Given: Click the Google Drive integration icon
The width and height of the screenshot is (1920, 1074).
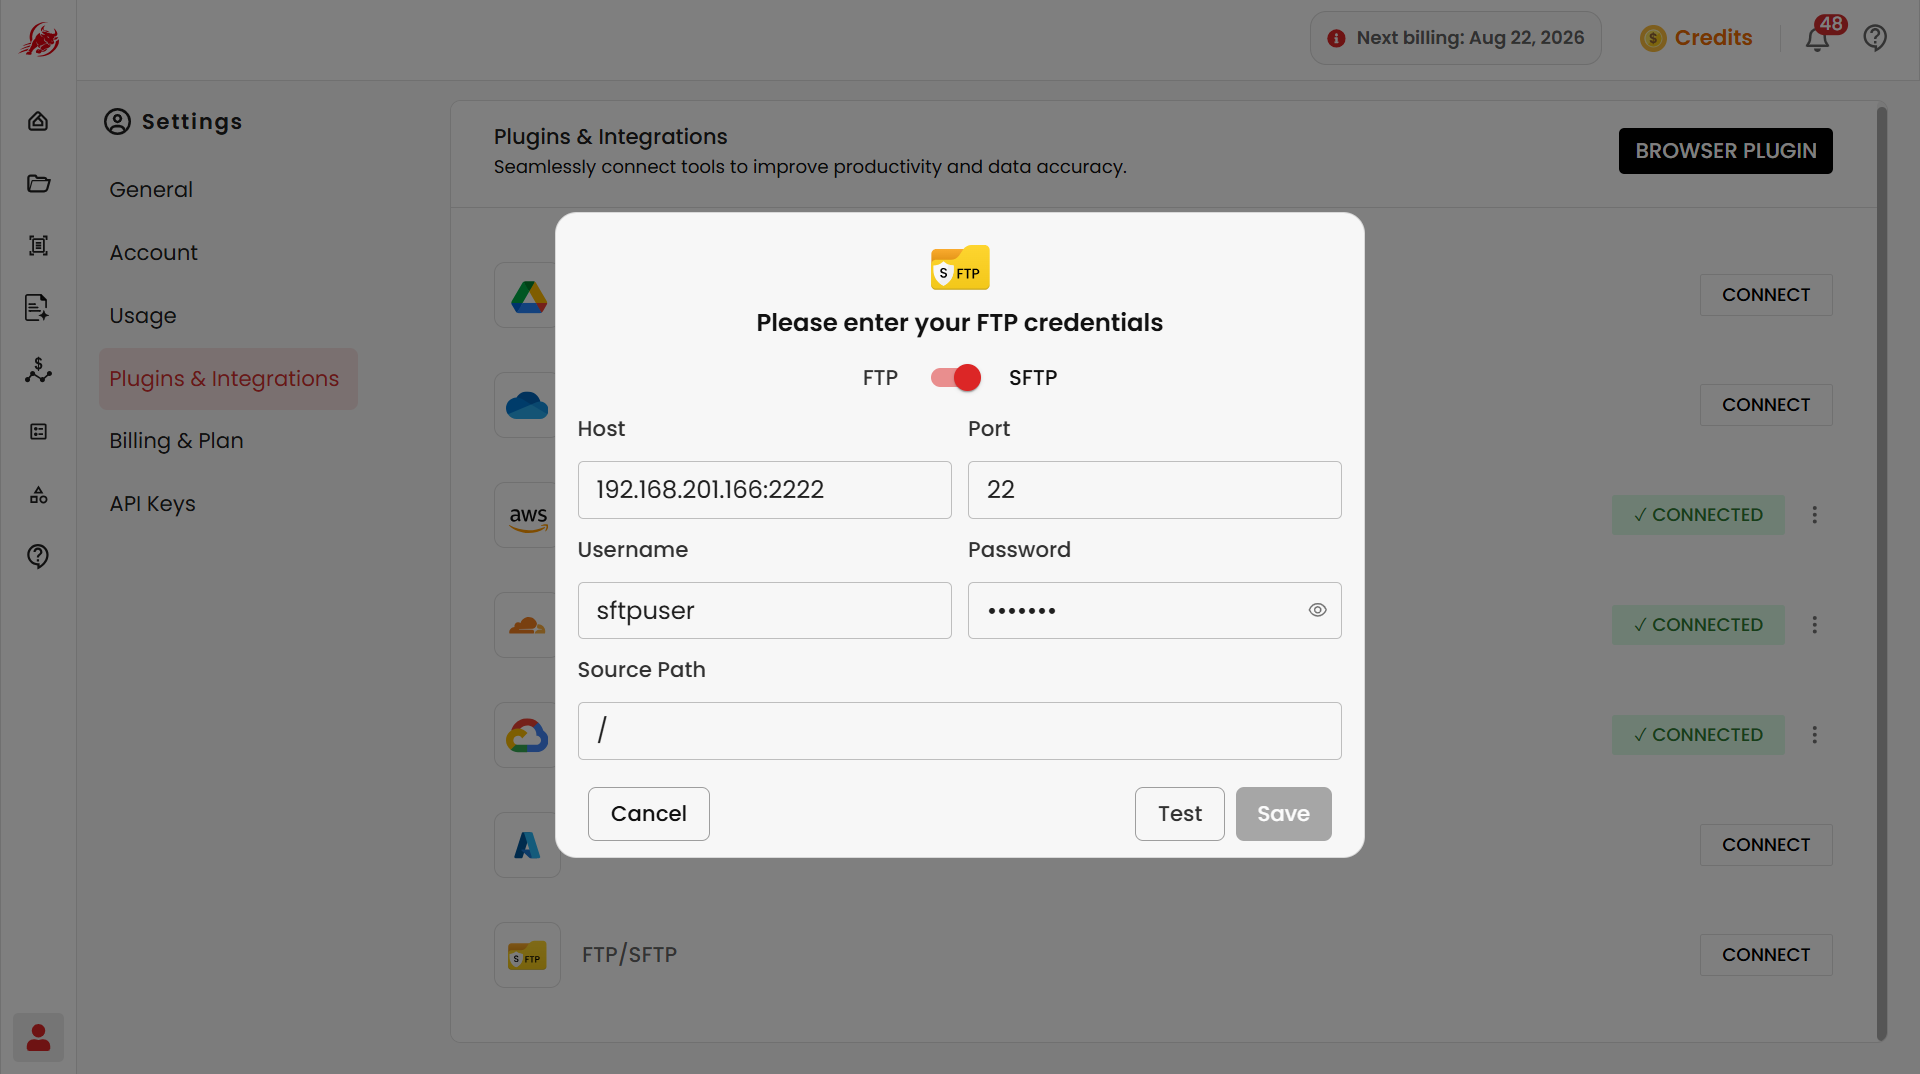Looking at the screenshot, I should tap(528, 295).
